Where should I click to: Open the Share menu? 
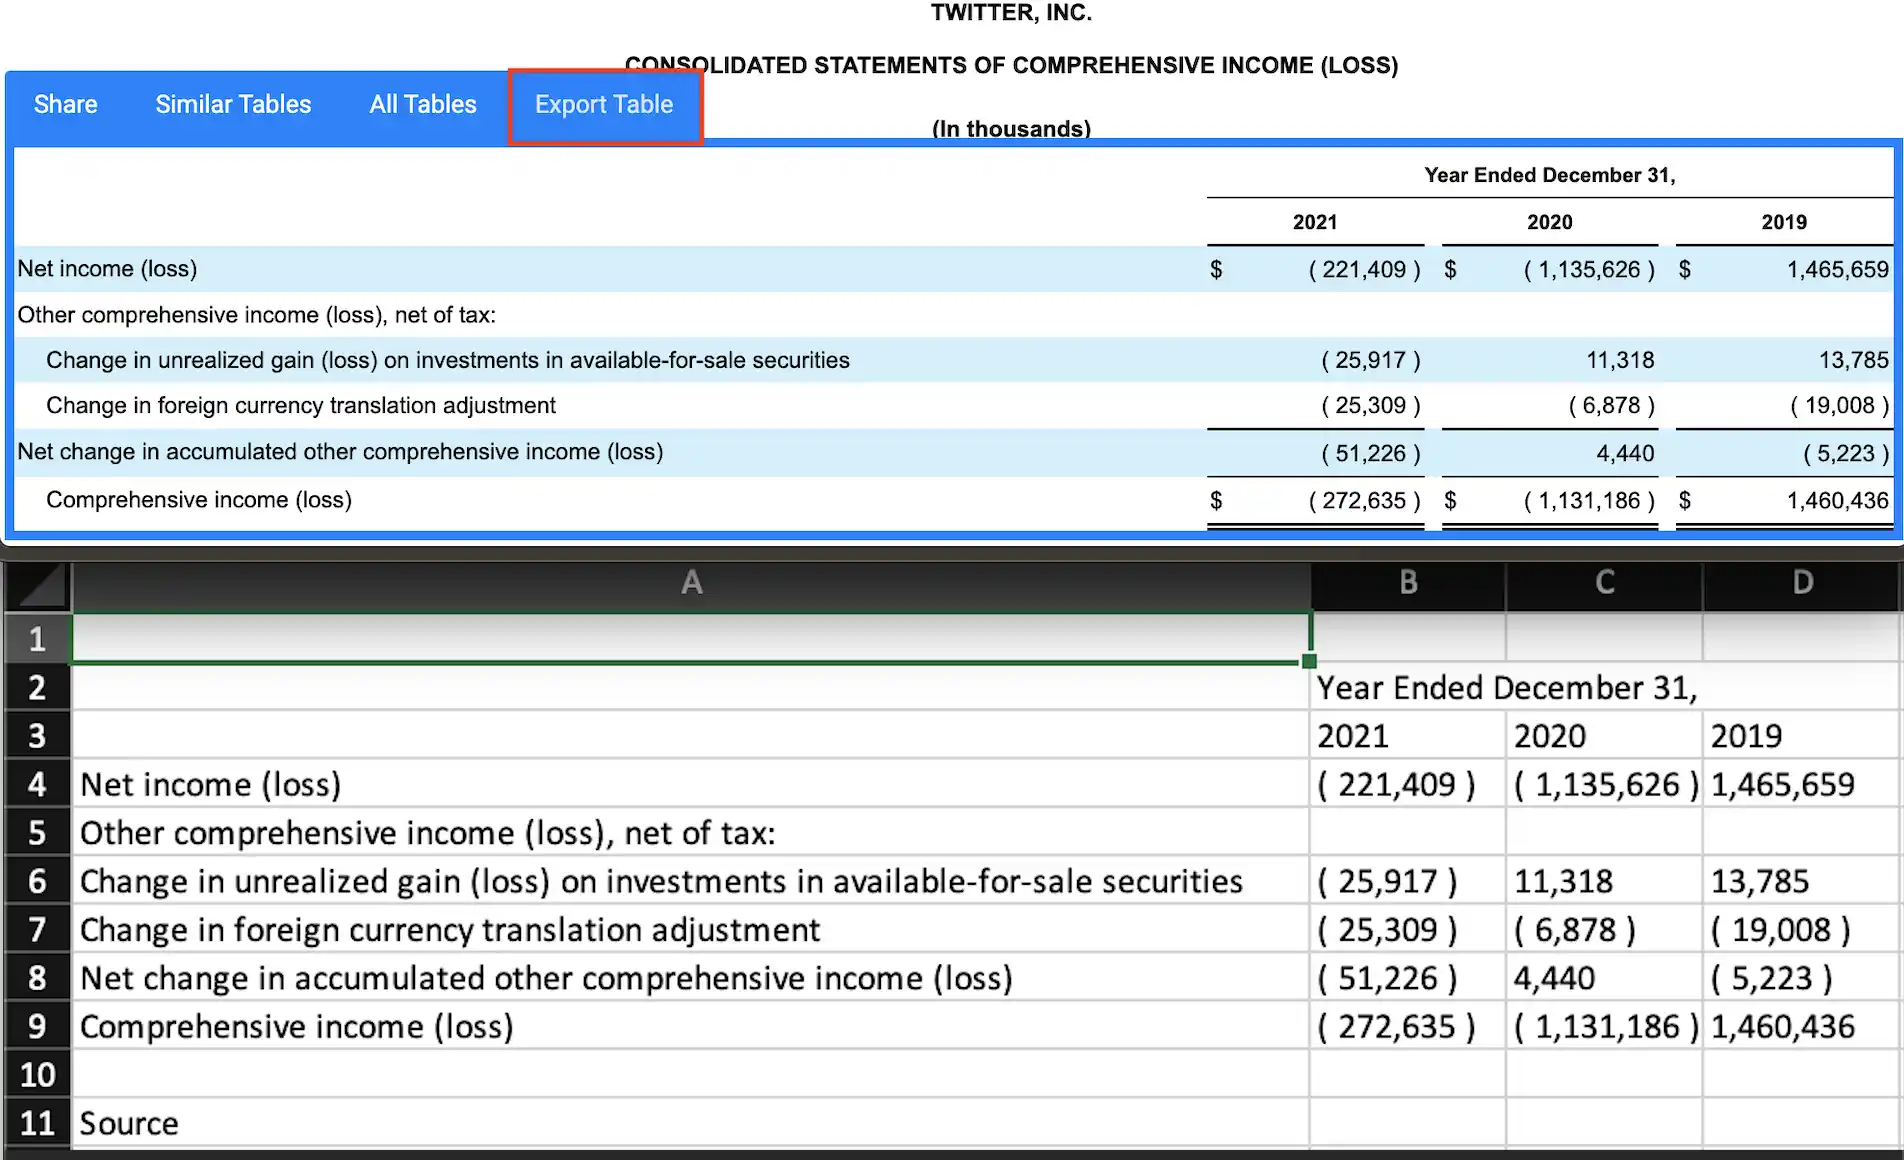(64, 104)
